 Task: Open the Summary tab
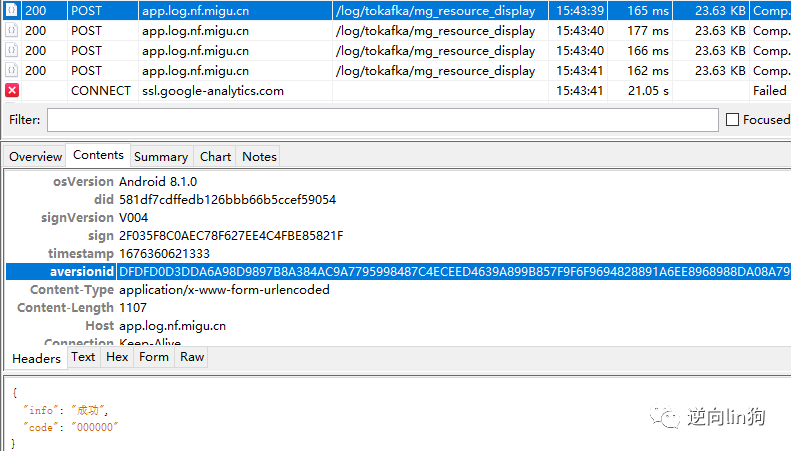pyautogui.click(x=160, y=156)
